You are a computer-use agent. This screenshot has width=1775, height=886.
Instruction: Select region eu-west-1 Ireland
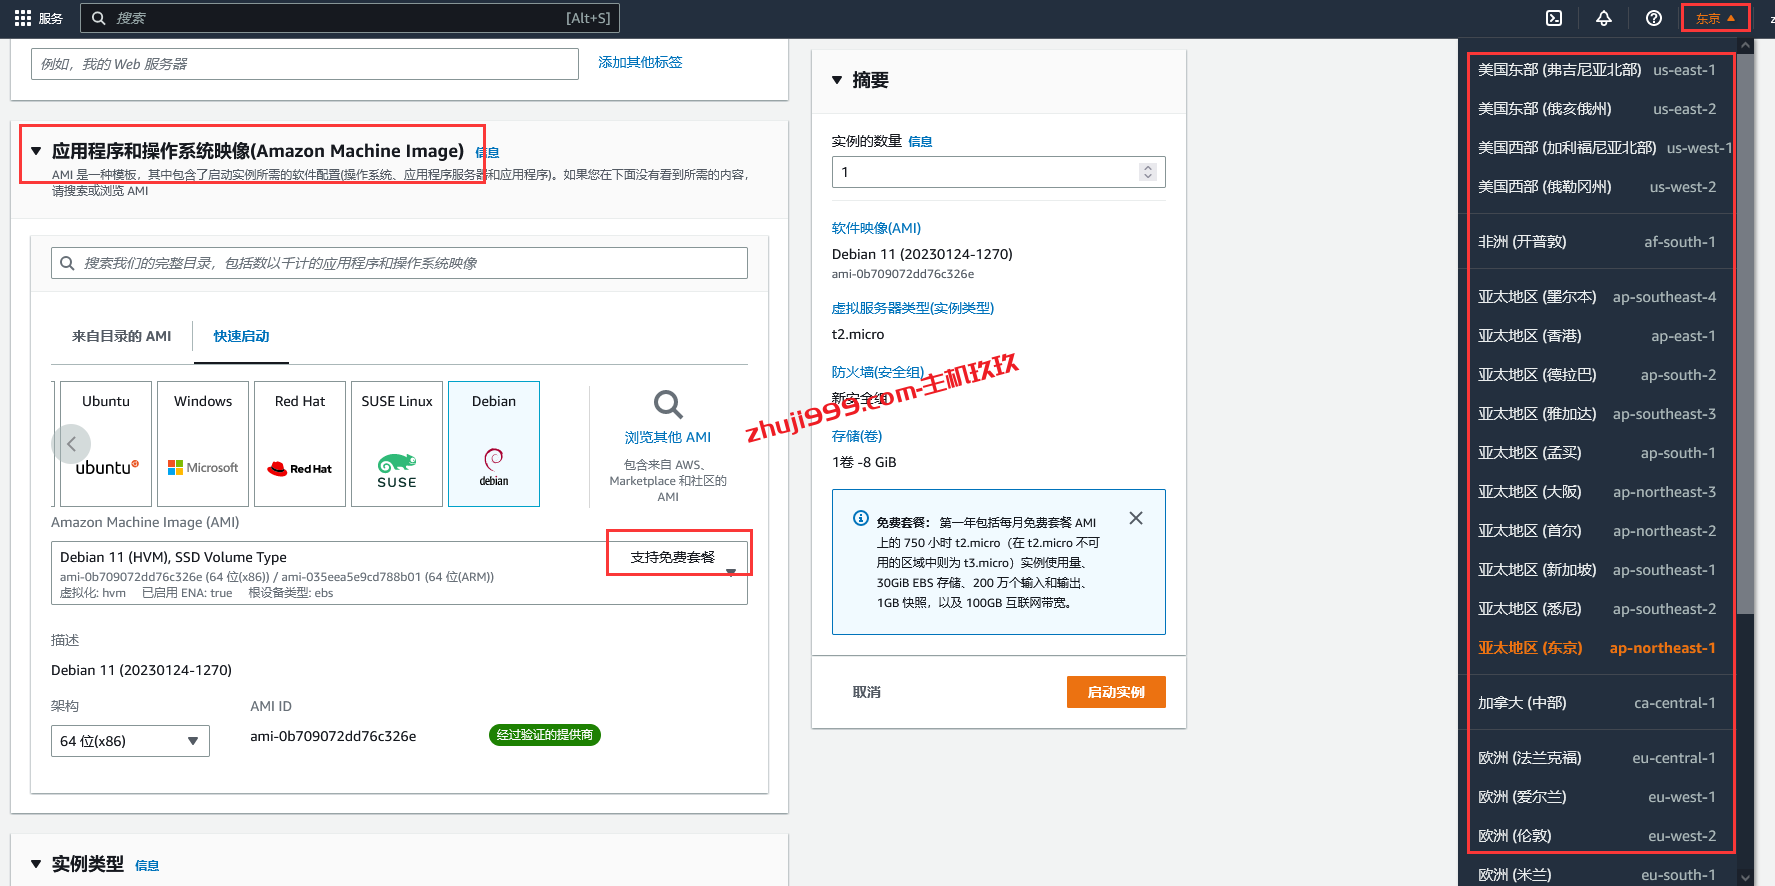pos(1596,797)
